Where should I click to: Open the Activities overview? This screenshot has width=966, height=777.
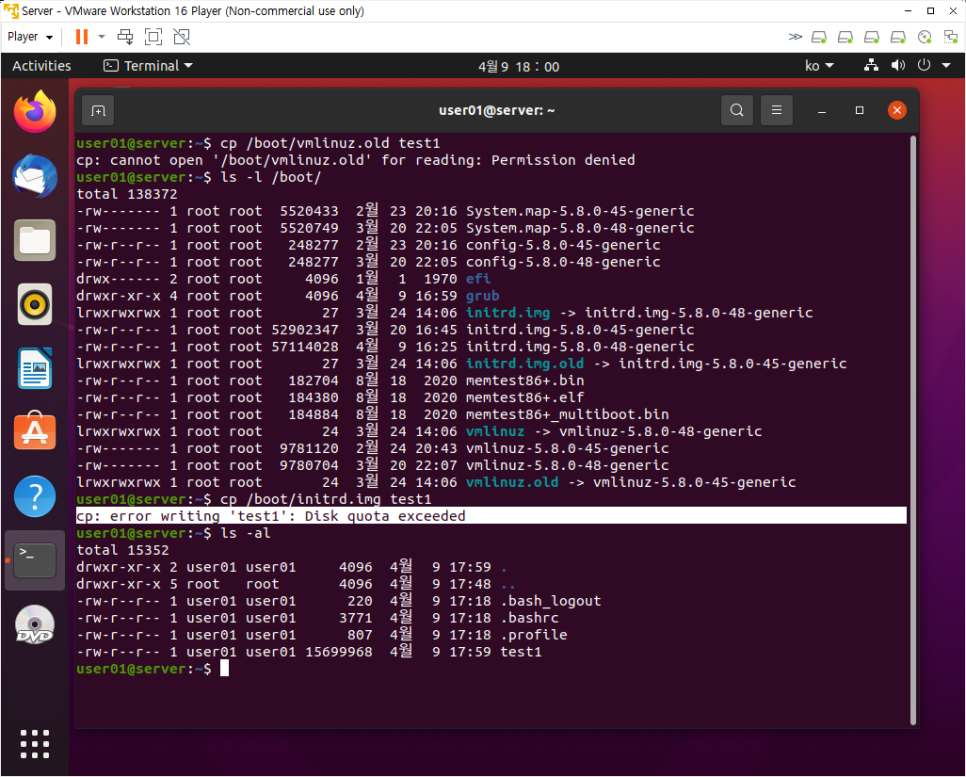[41, 66]
